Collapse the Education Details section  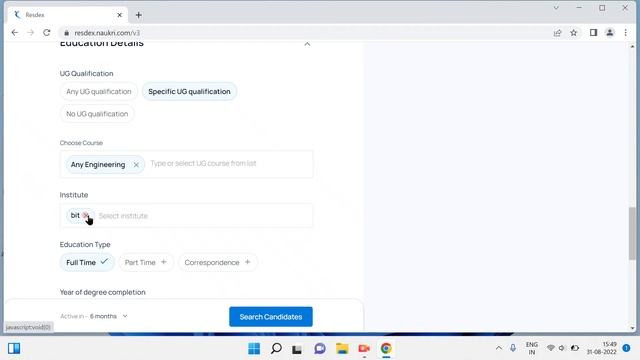point(307,44)
